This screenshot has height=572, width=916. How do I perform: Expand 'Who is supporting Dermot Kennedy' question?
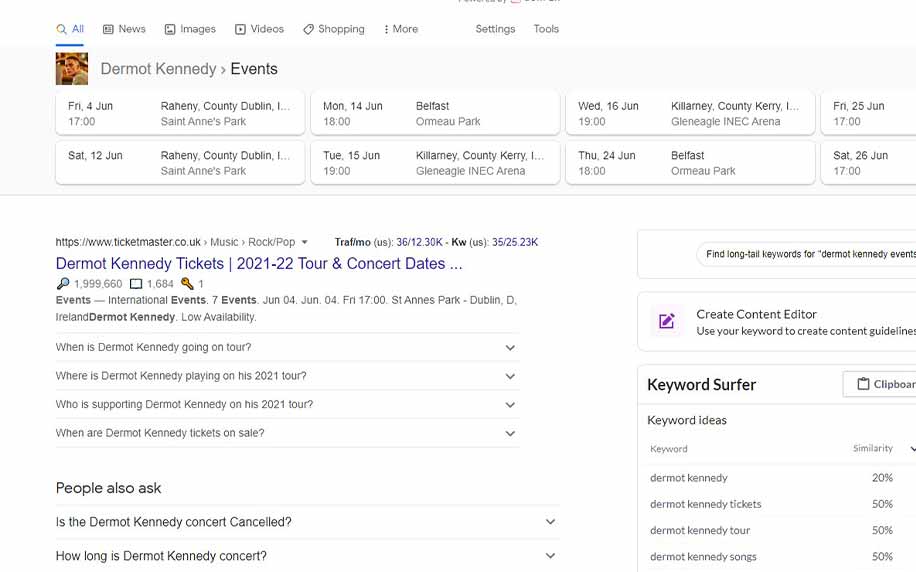pos(510,405)
